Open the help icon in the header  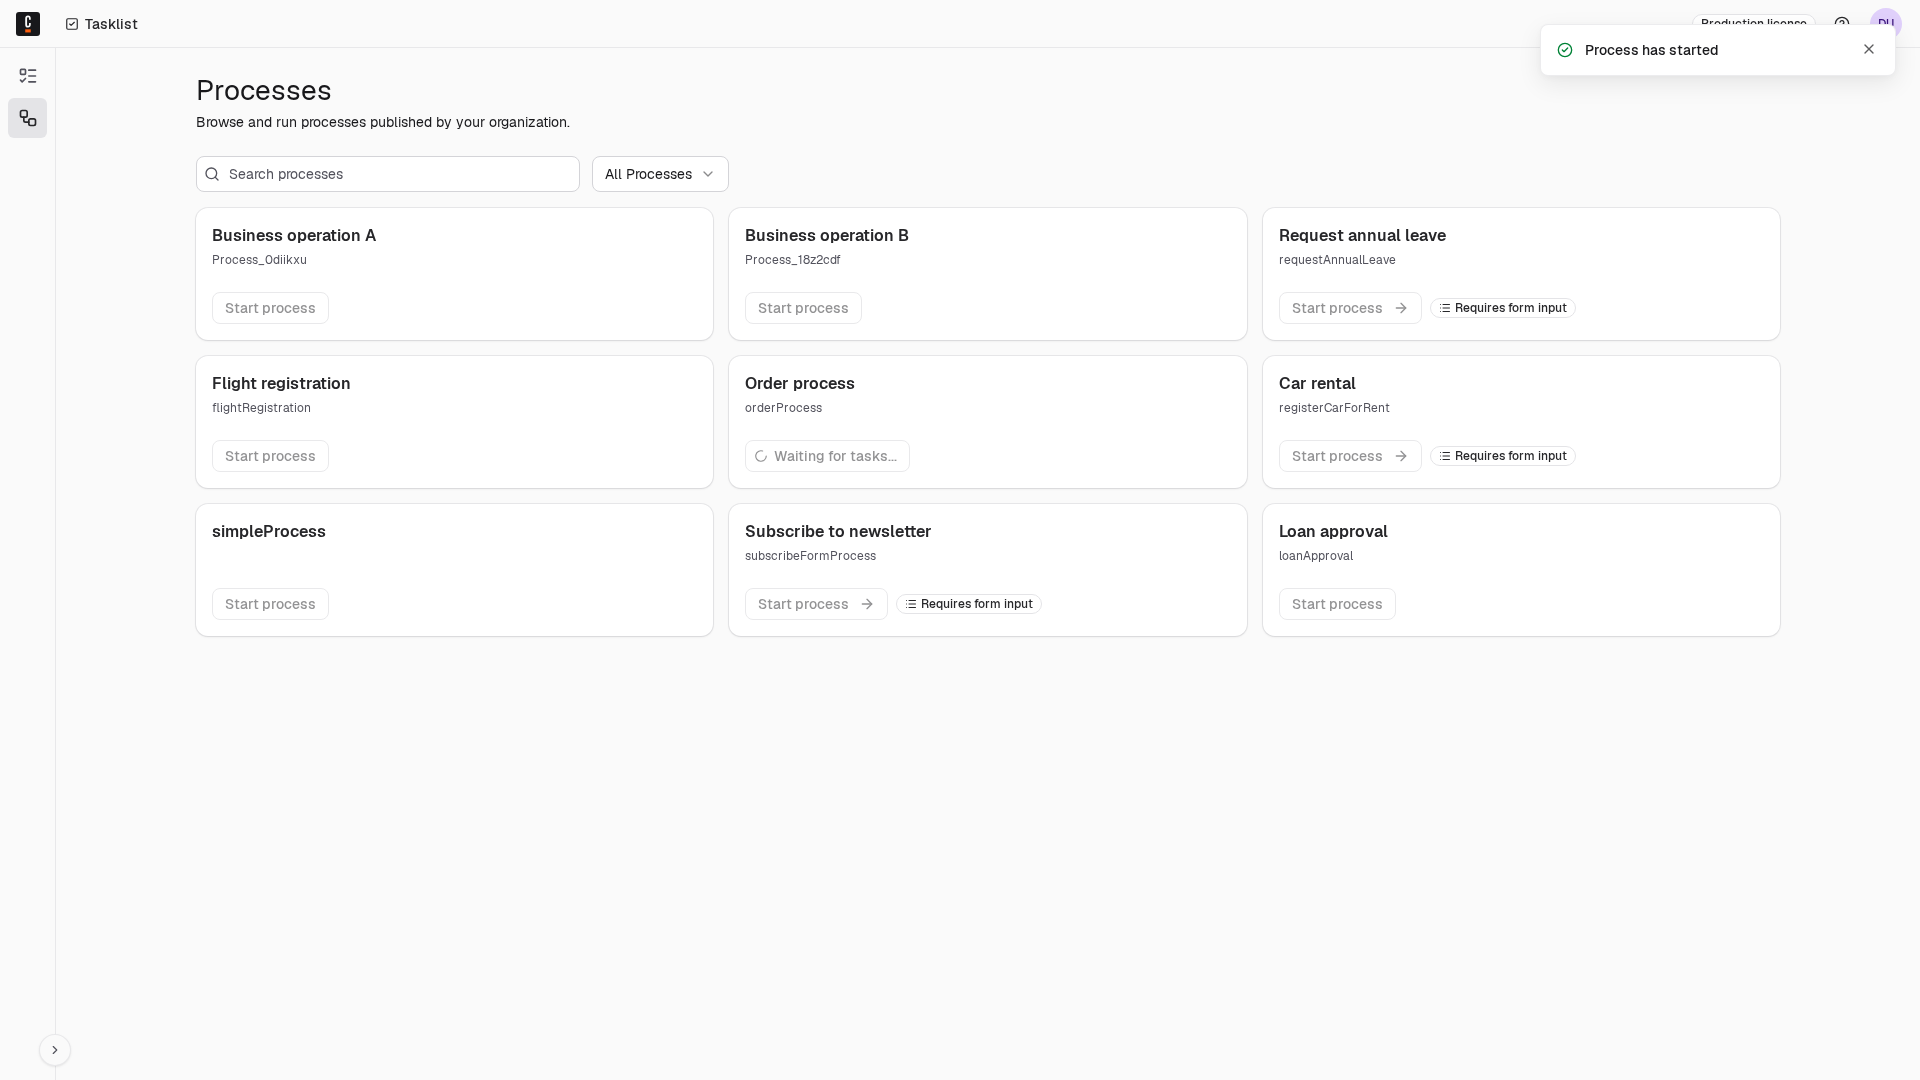pyautogui.click(x=1842, y=24)
